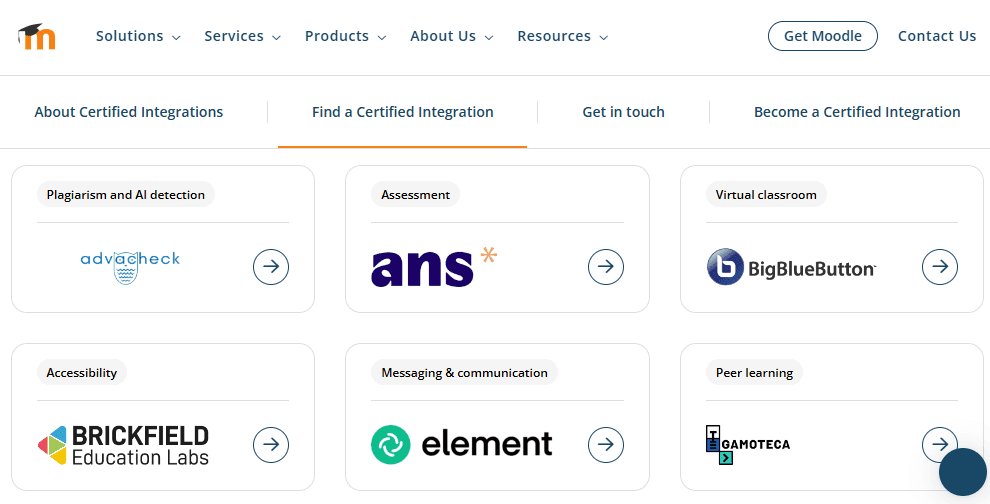
Task: Click the Plagiarism and AI detection tag
Action: 126,195
